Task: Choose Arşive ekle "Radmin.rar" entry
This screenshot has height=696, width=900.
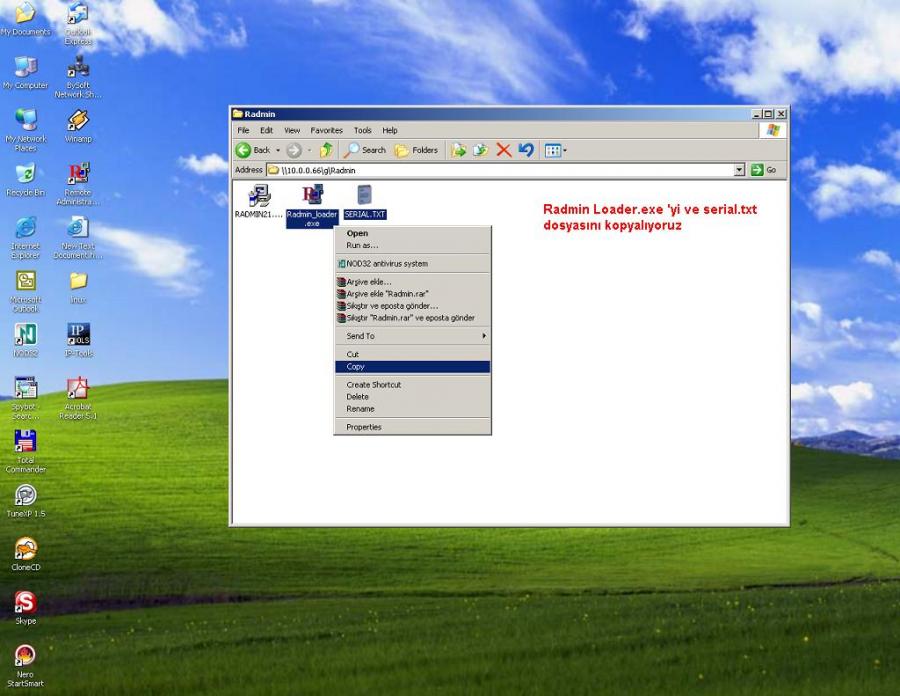Action: 412,294
